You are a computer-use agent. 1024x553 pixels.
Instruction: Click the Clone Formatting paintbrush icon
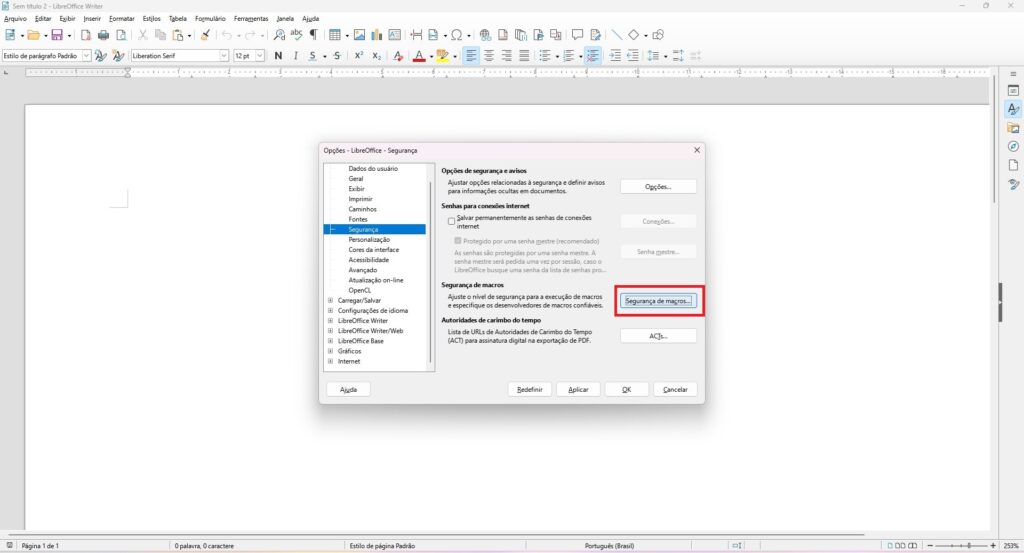click(x=205, y=35)
